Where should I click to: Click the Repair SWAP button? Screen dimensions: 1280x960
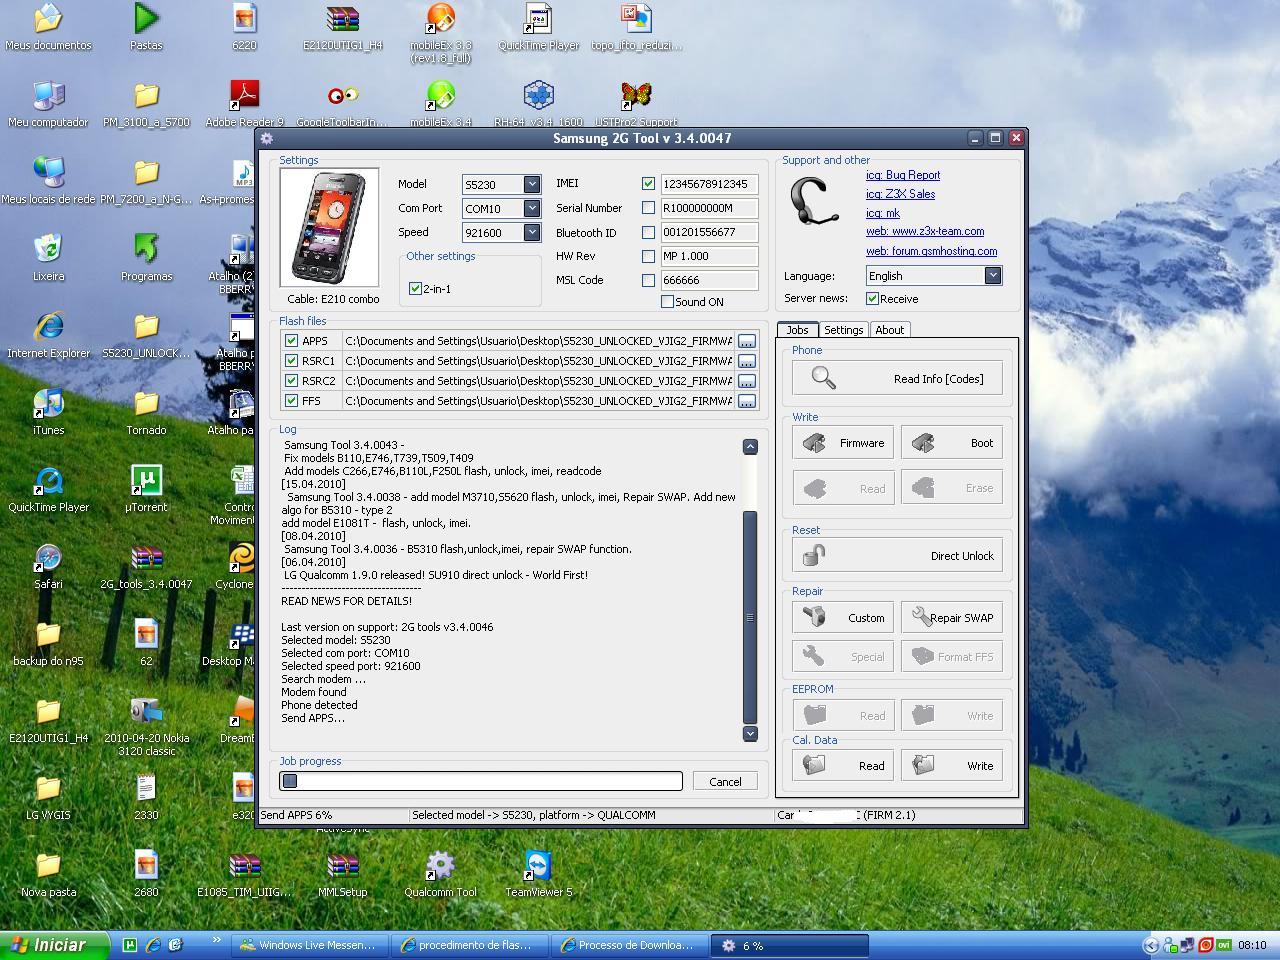pyautogui.click(x=952, y=618)
